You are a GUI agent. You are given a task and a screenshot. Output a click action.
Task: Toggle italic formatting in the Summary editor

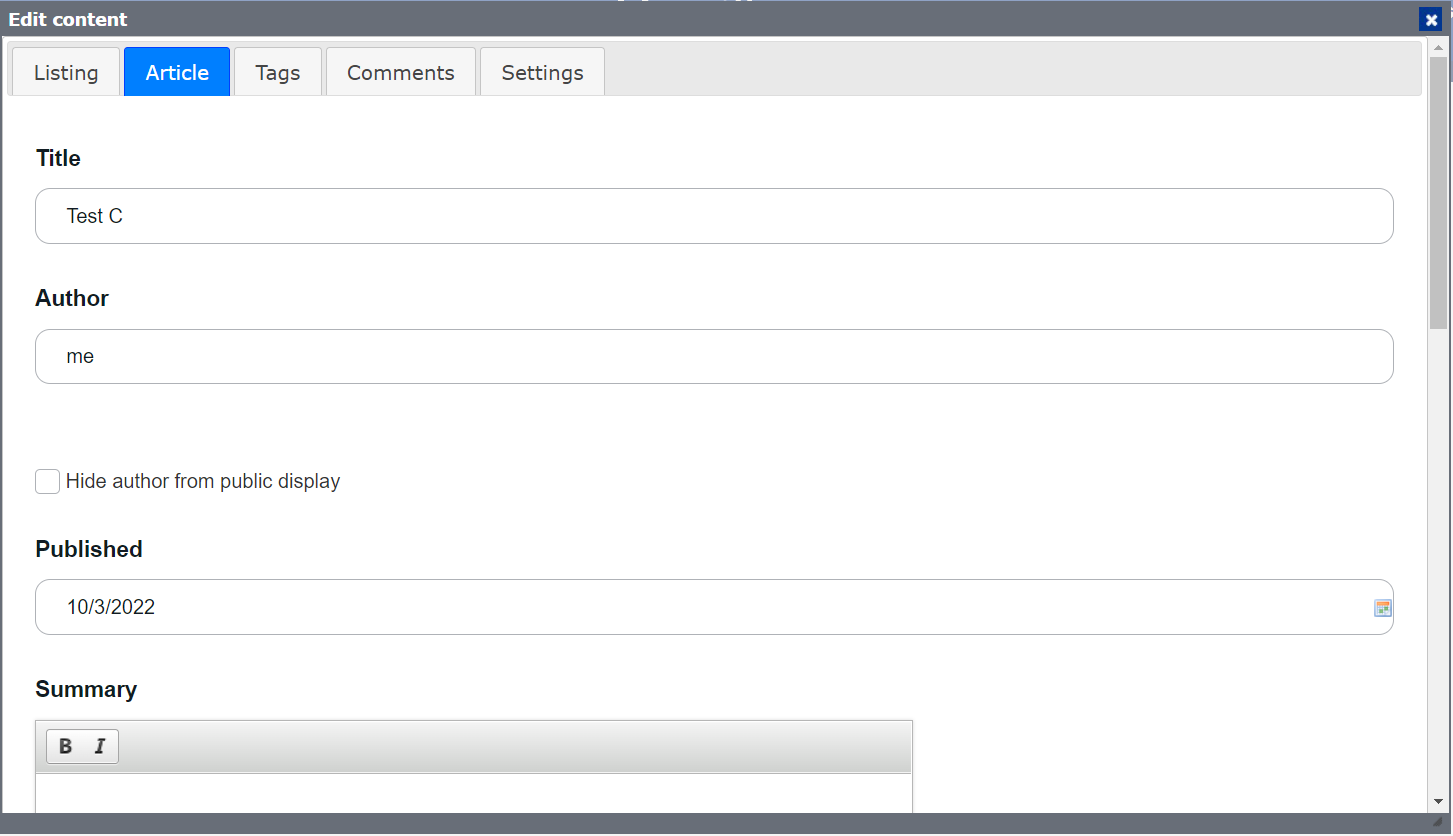point(100,746)
